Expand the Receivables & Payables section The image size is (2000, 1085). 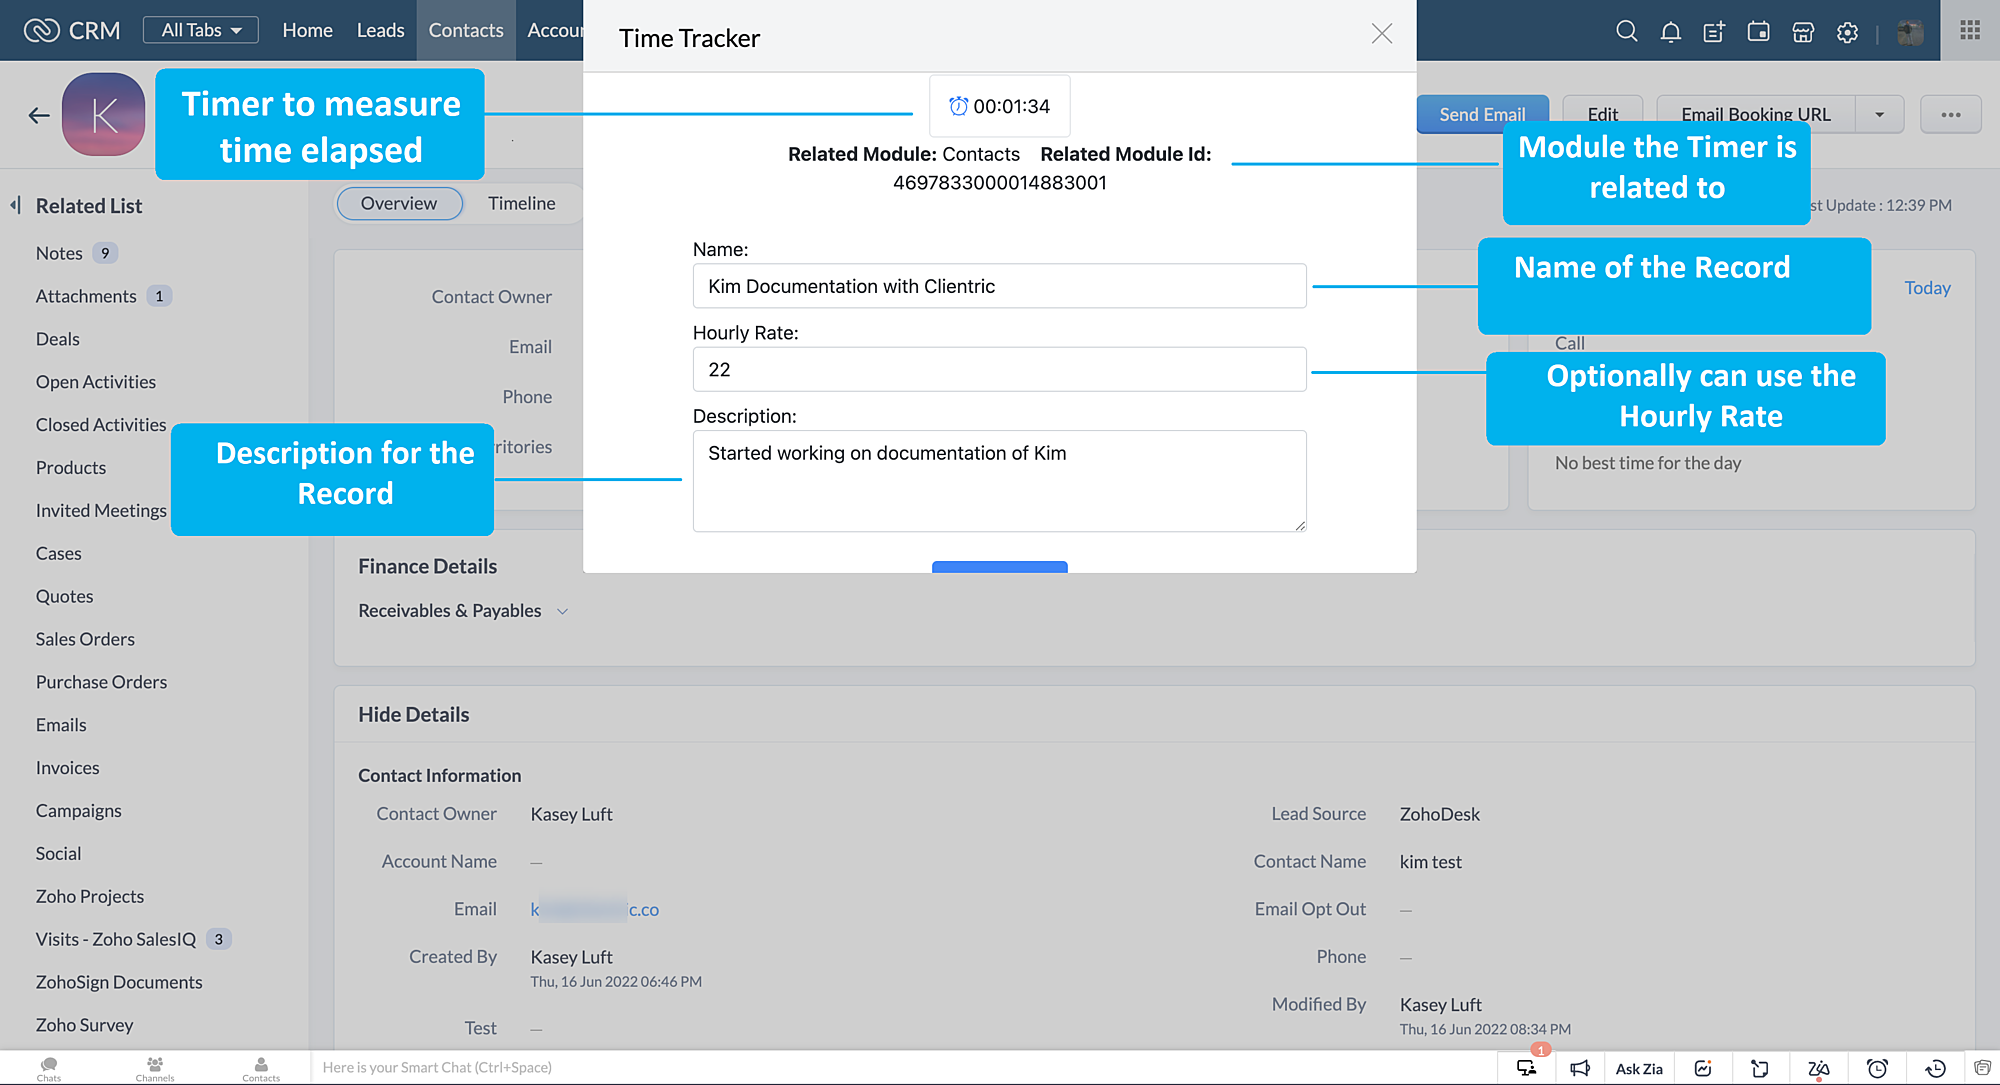(562, 611)
